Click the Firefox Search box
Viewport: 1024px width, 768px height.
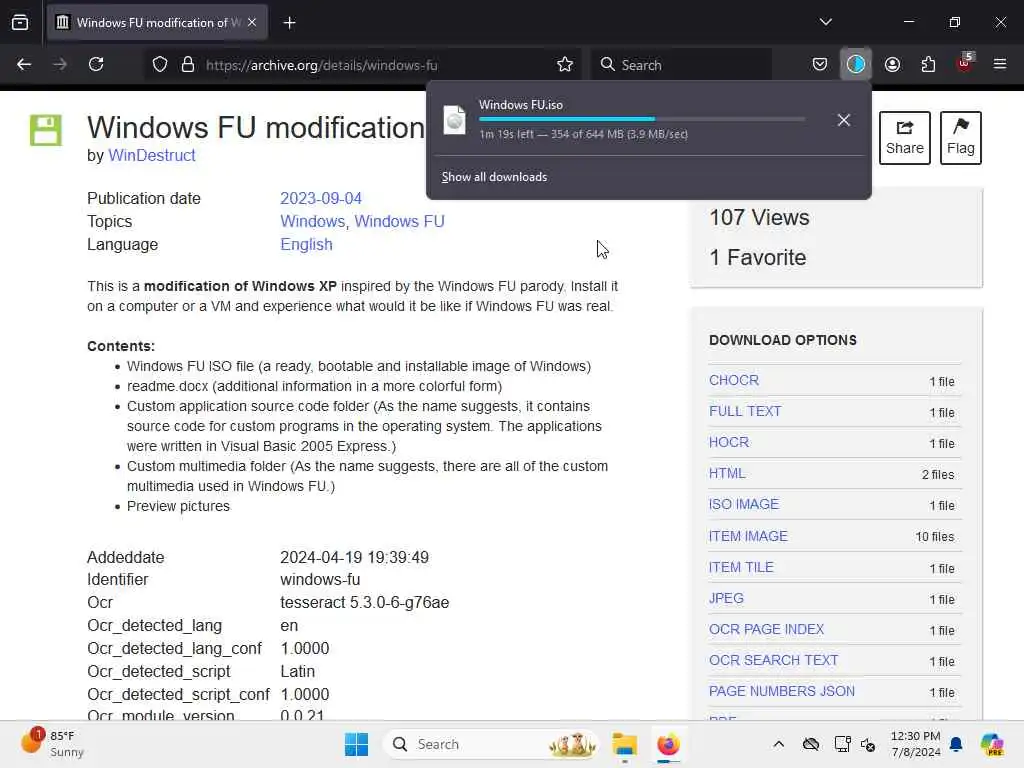click(681, 65)
